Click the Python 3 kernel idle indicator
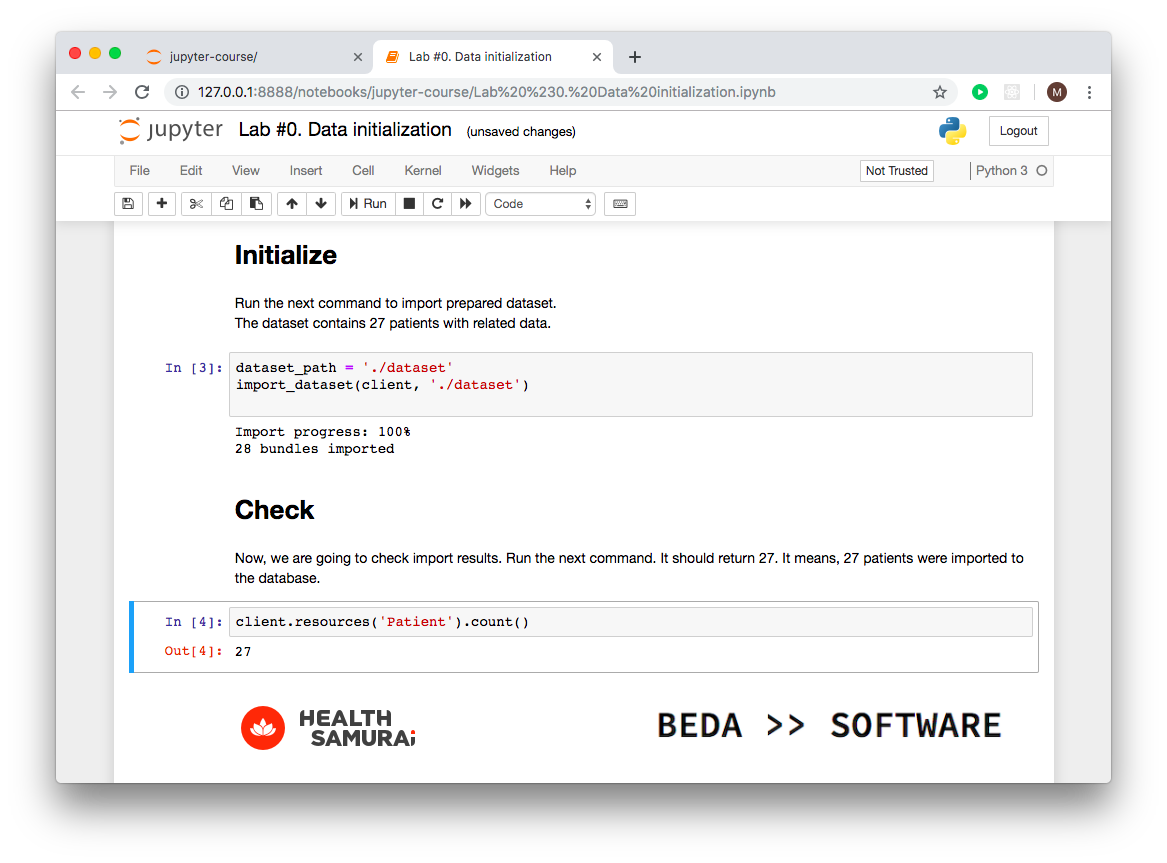The width and height of the screenshot is (1167, 863). pos(1041,170)
